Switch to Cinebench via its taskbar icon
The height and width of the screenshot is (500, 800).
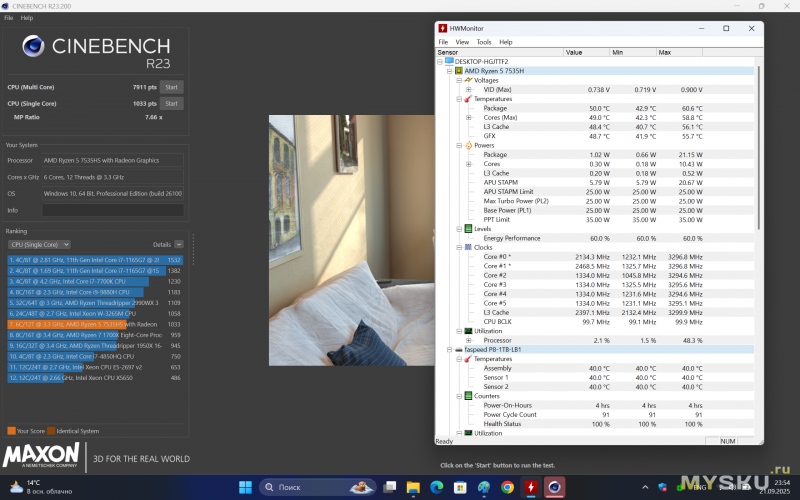point(554,487)
